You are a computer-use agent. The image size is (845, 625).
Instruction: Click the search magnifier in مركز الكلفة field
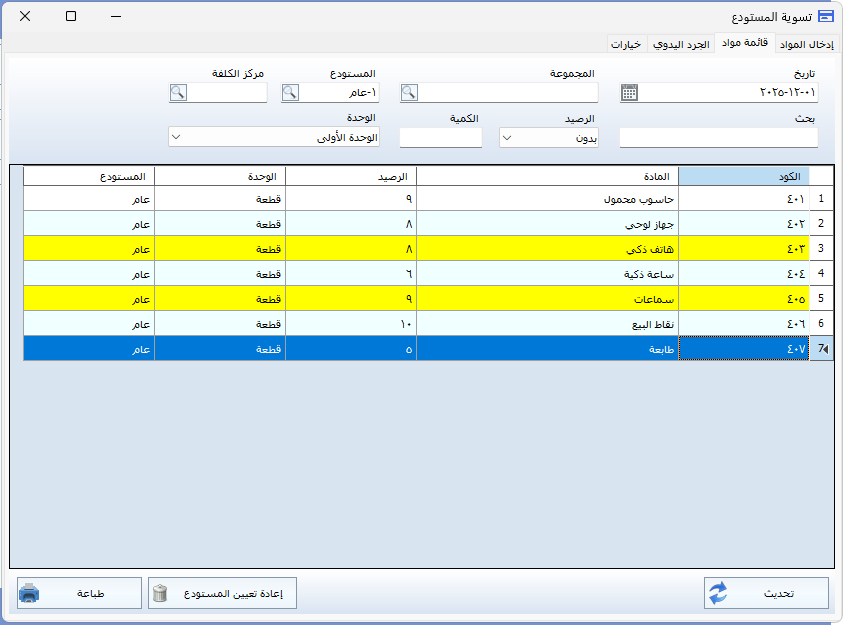tap(178, 93)
